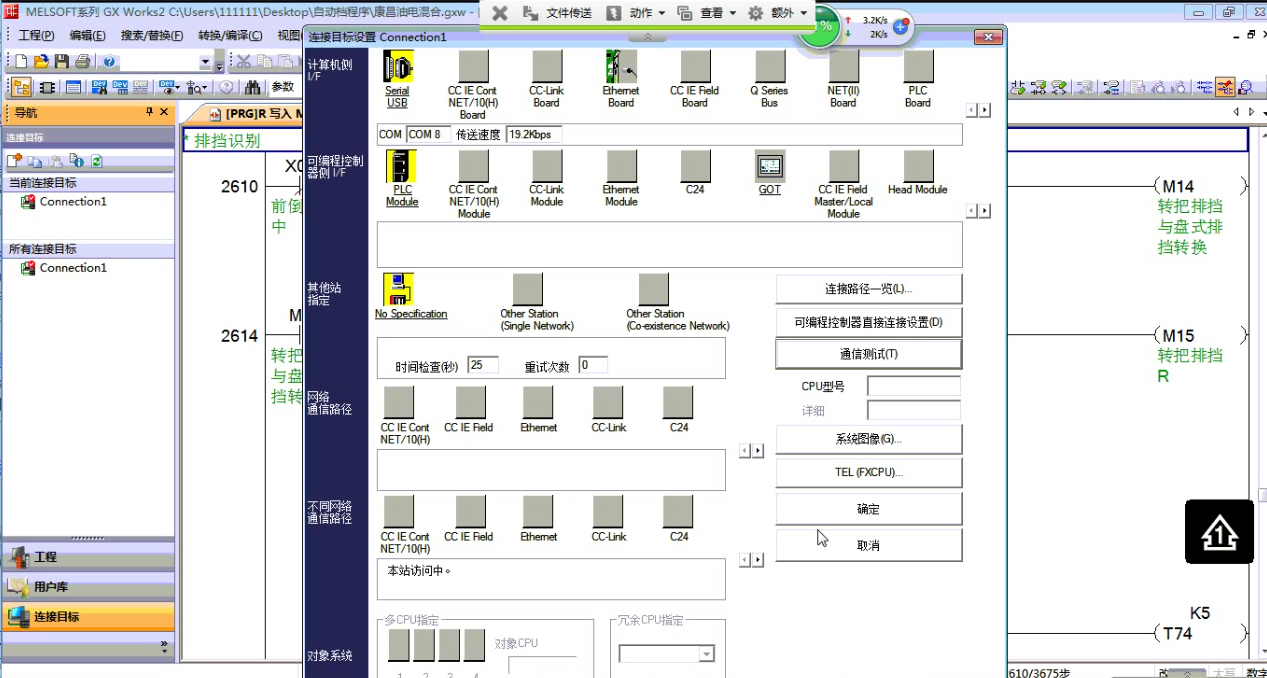Screen dimensions: 1267x678
Task: Click the 可编程控制器直接连接设置(D) button
Action: pos(868,322)
